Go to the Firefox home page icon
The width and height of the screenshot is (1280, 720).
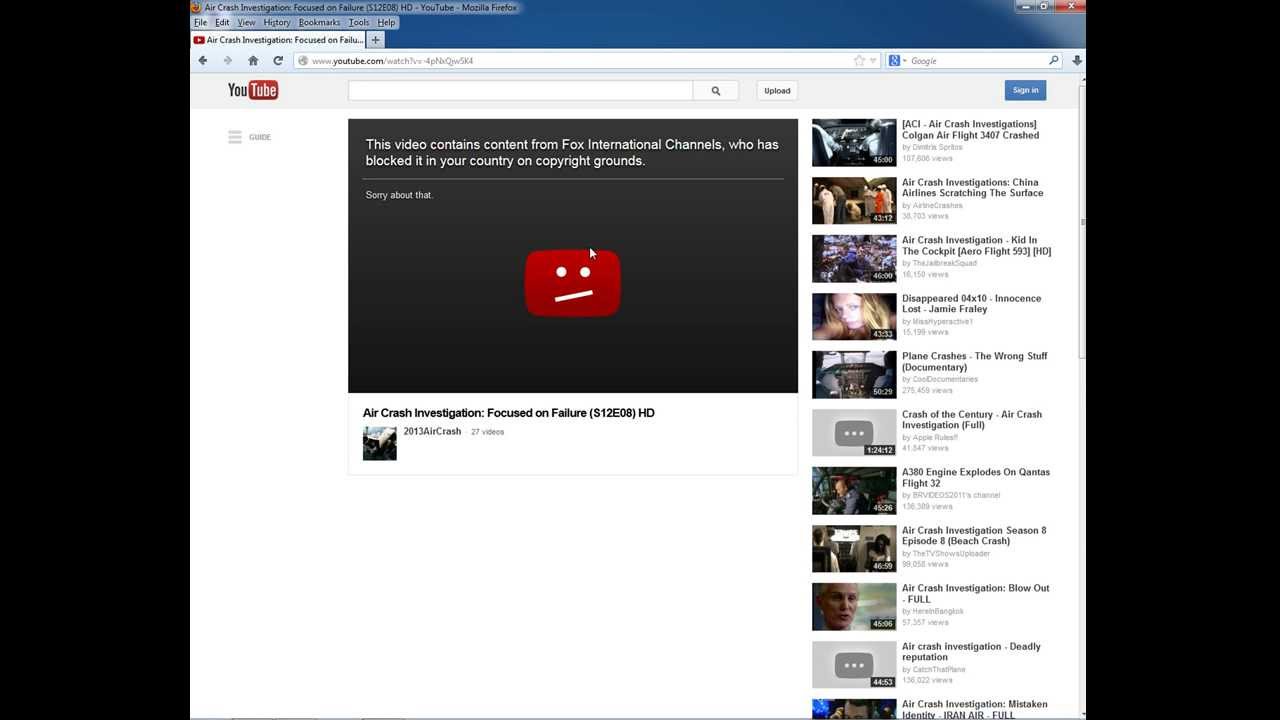[253, 61]
